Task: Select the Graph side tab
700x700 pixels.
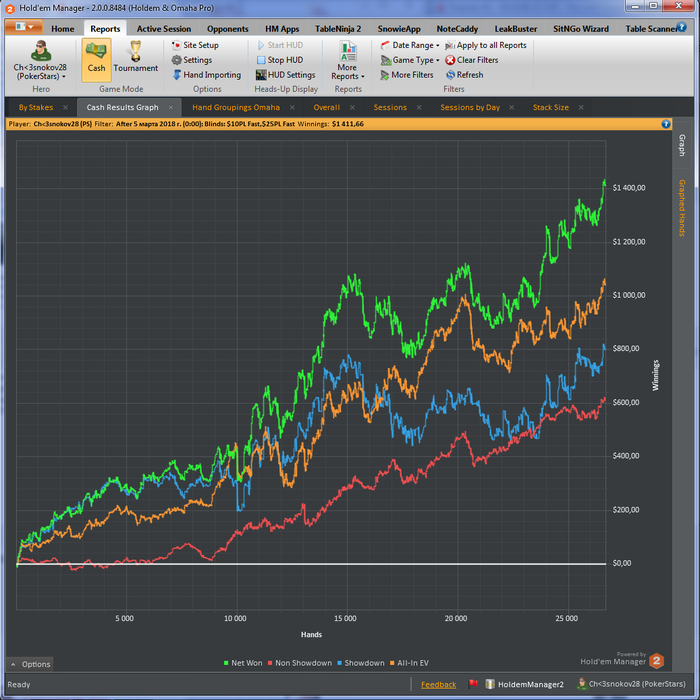Action: coord(682,145)
